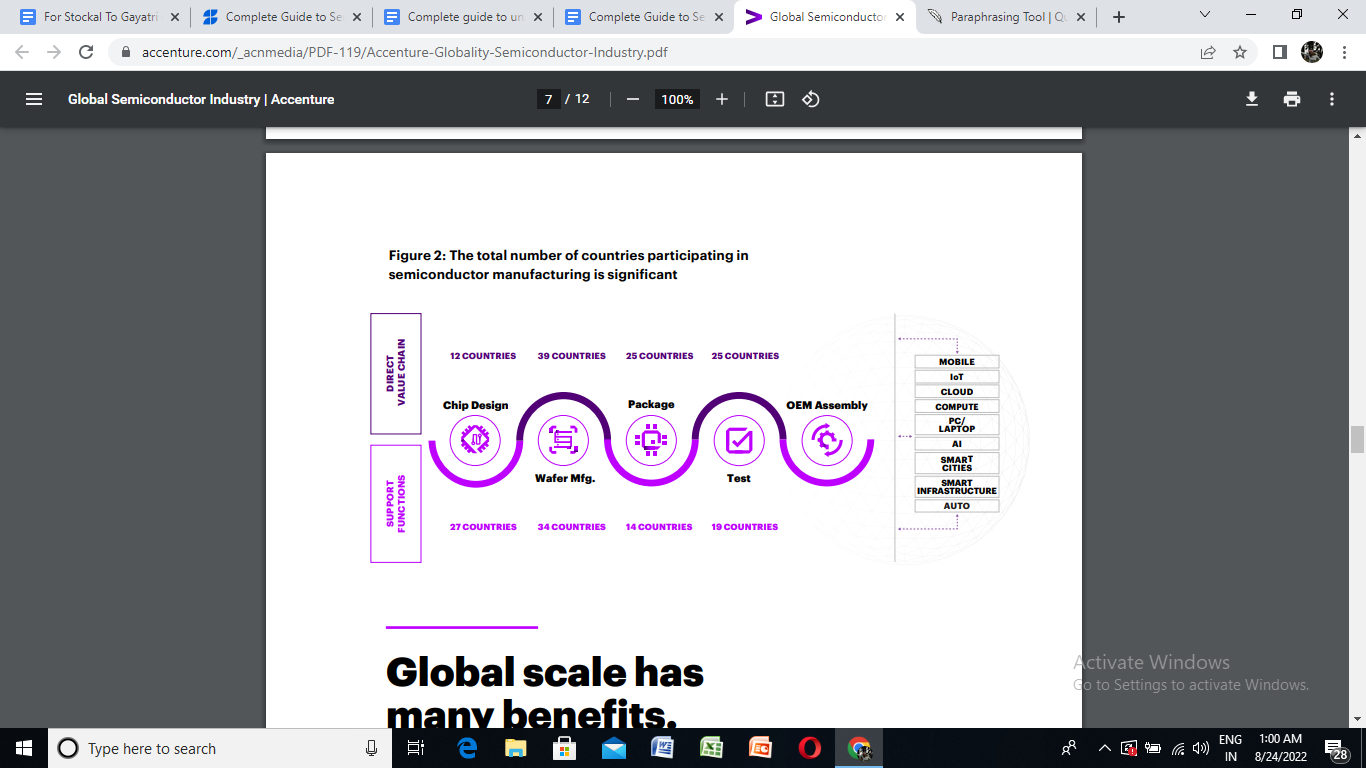Open Excel from the taskbar
Screen dimensions: 1366x768
click(711, 748)
